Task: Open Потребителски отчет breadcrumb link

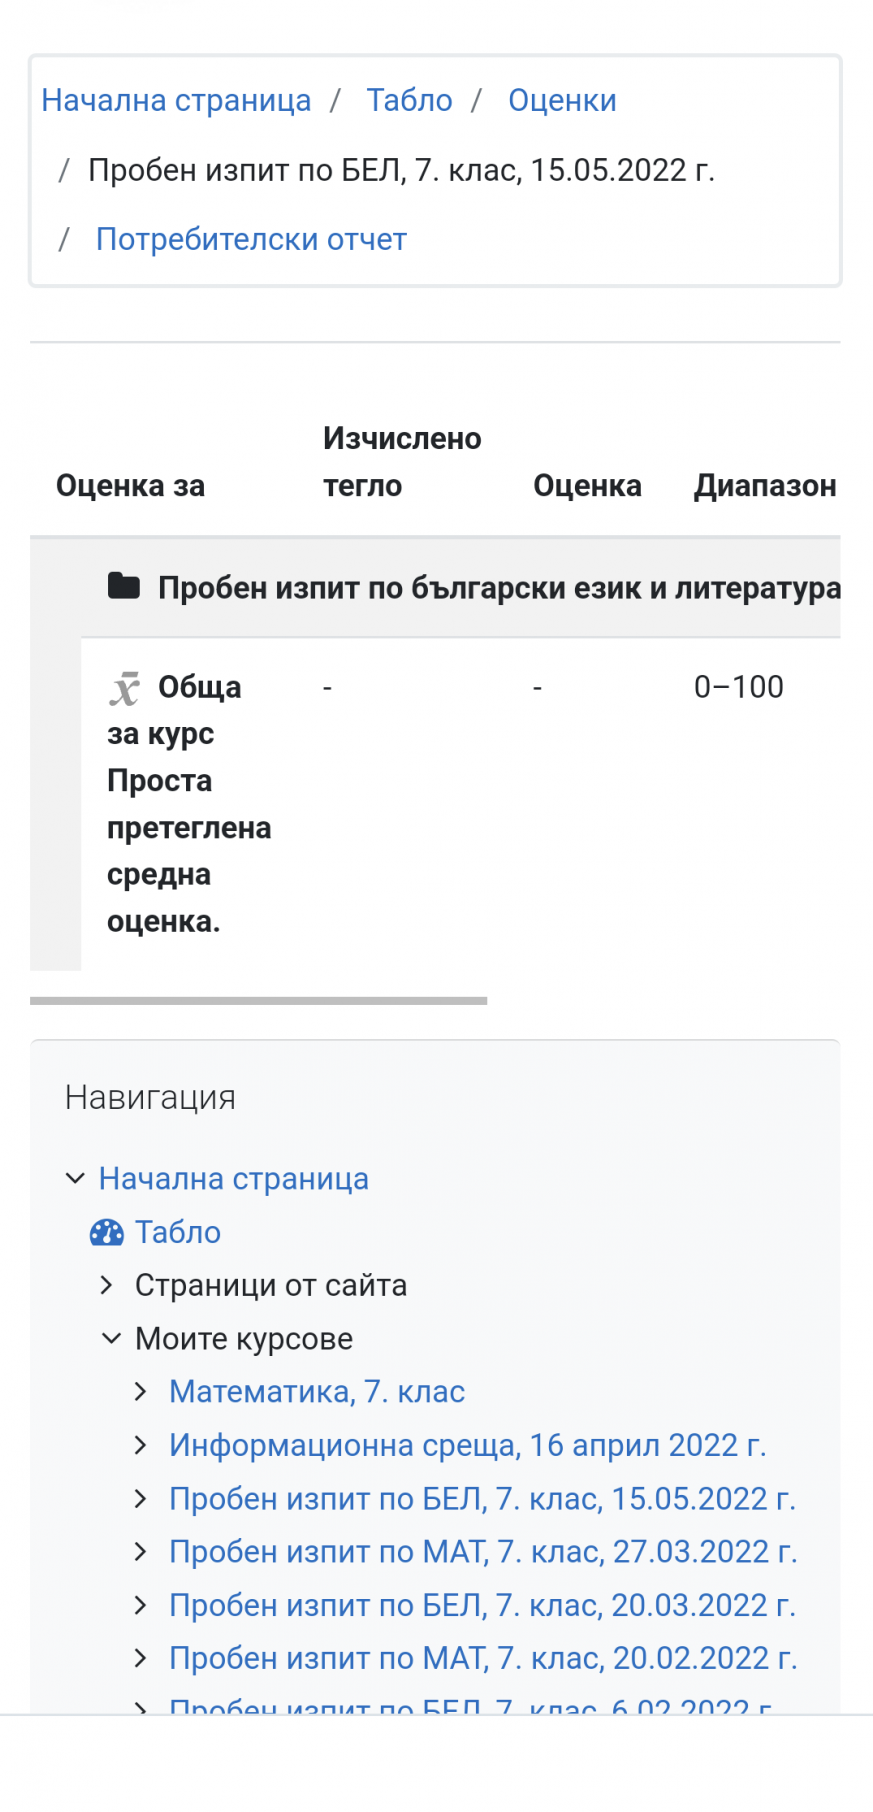Action: click(x=251, y=239)
